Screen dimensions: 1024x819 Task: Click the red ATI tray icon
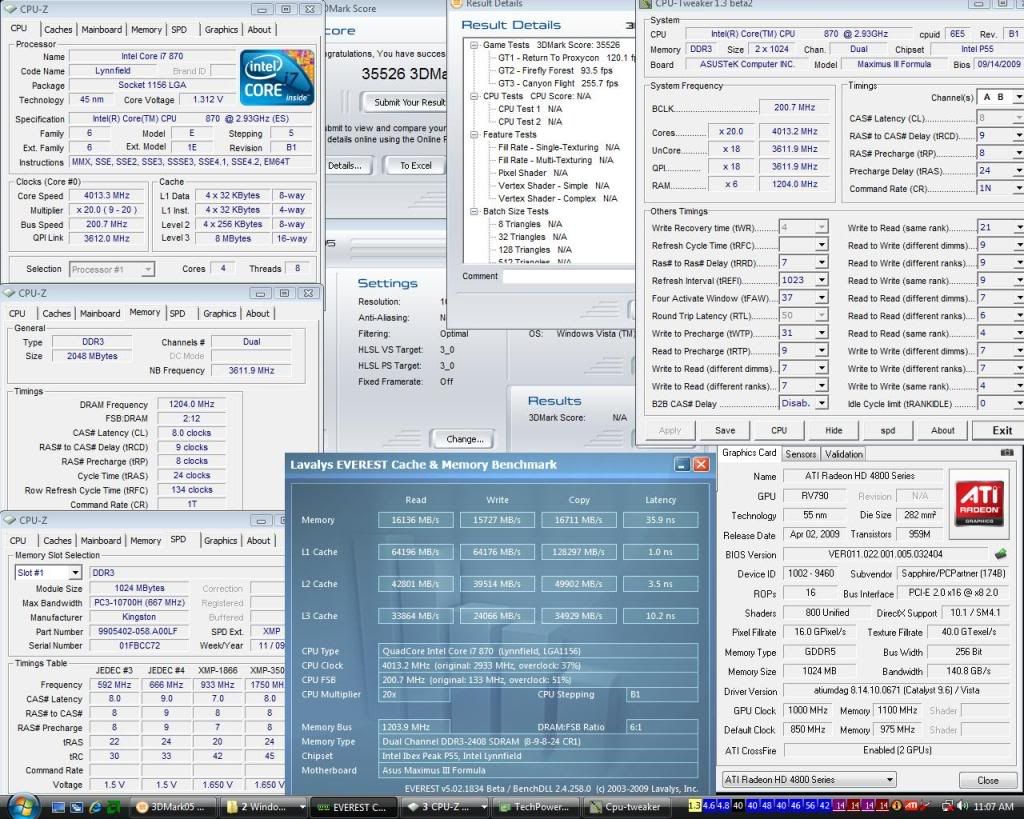click(x=910, y=807)
